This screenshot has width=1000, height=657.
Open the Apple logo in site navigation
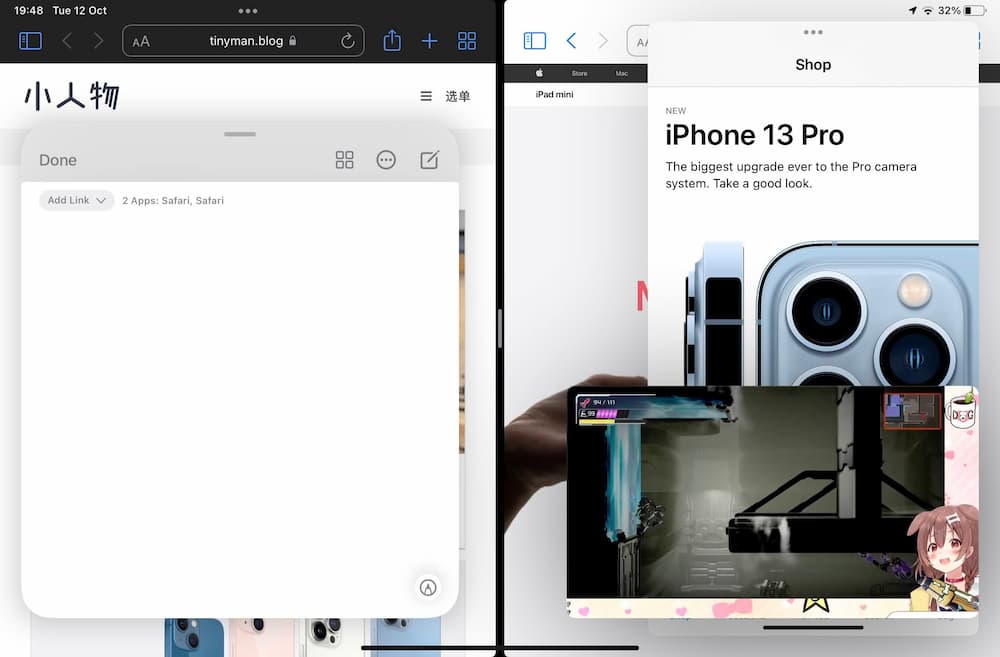[x=539, y=73]
